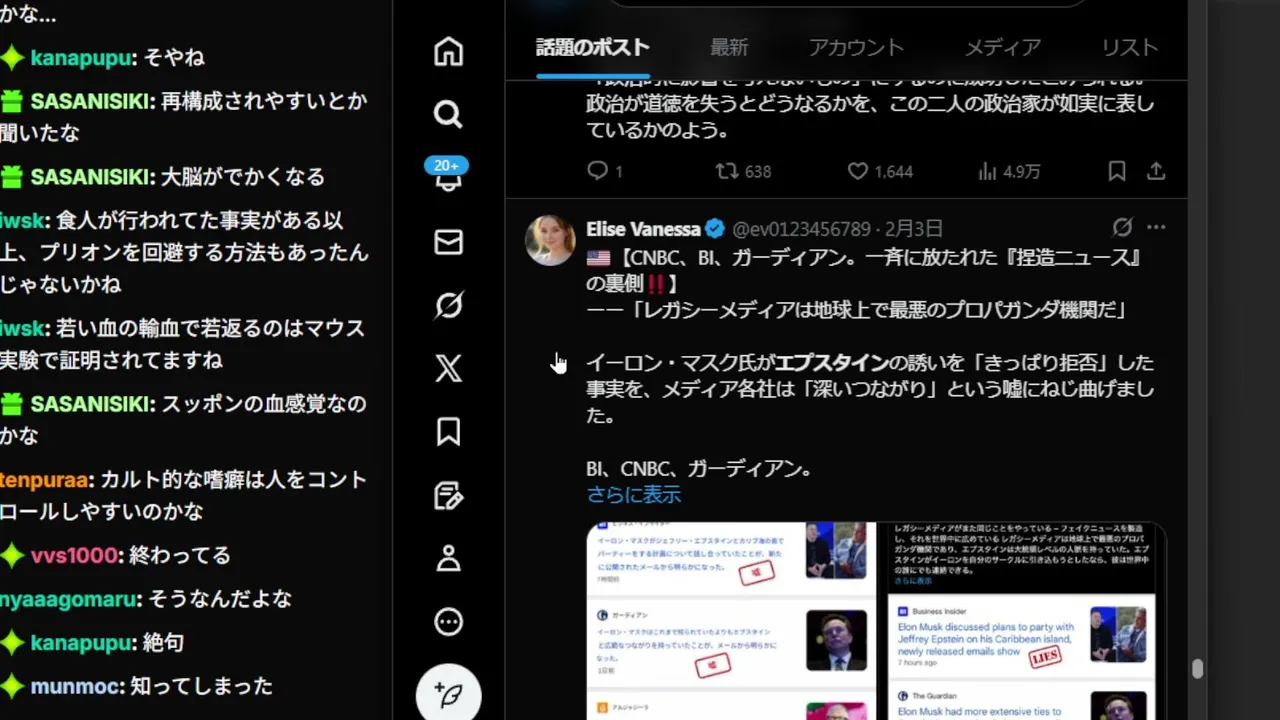Open the Profile person icon in sidebar
The image size is (1280, 720).
[x=448, y=558]
